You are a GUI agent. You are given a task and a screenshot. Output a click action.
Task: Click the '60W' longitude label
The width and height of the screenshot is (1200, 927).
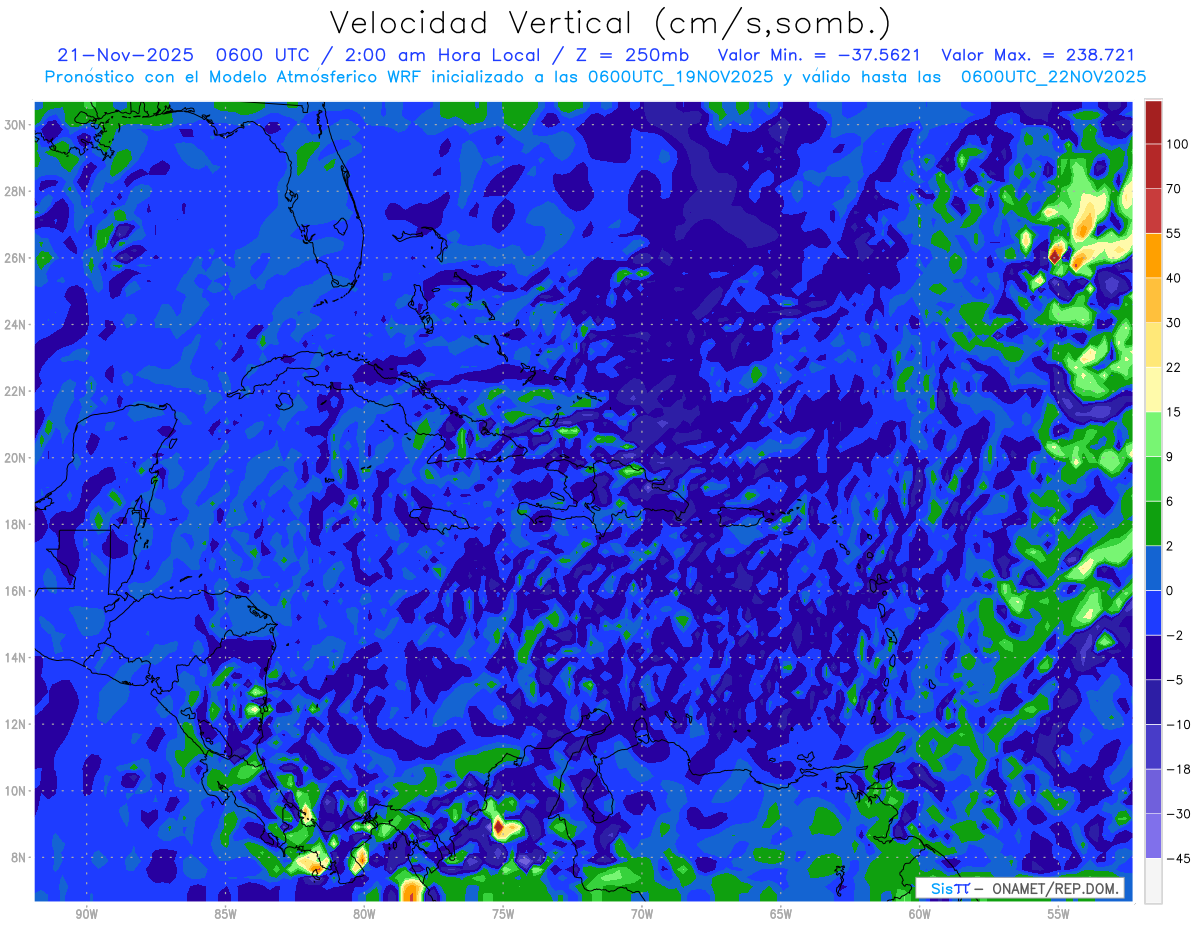pos(920,915)
